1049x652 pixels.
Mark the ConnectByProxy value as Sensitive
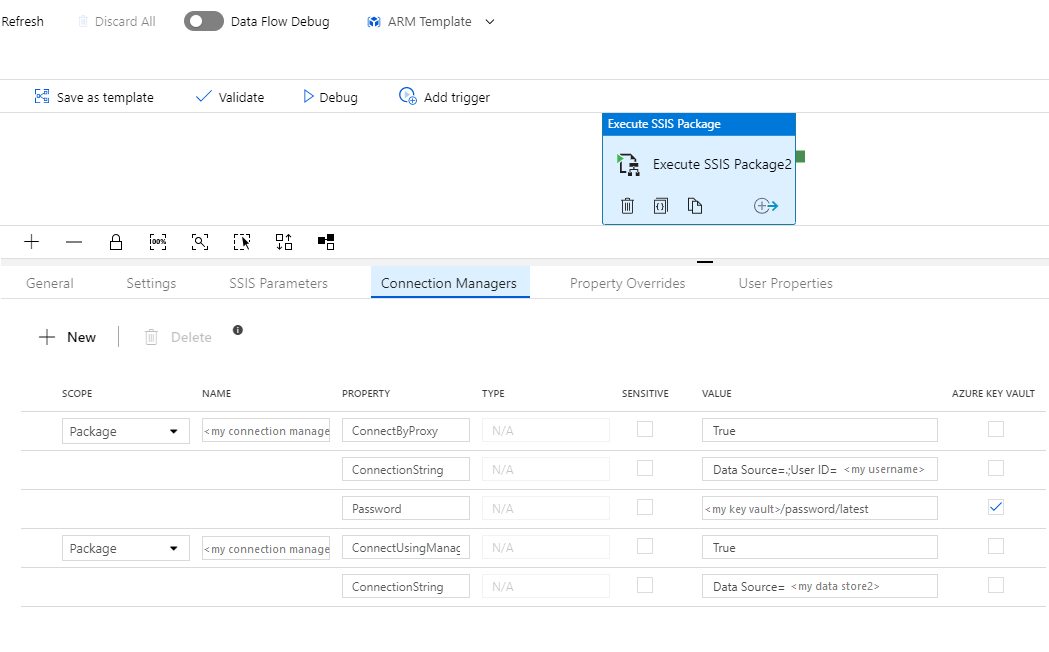(x=645, y=429)
